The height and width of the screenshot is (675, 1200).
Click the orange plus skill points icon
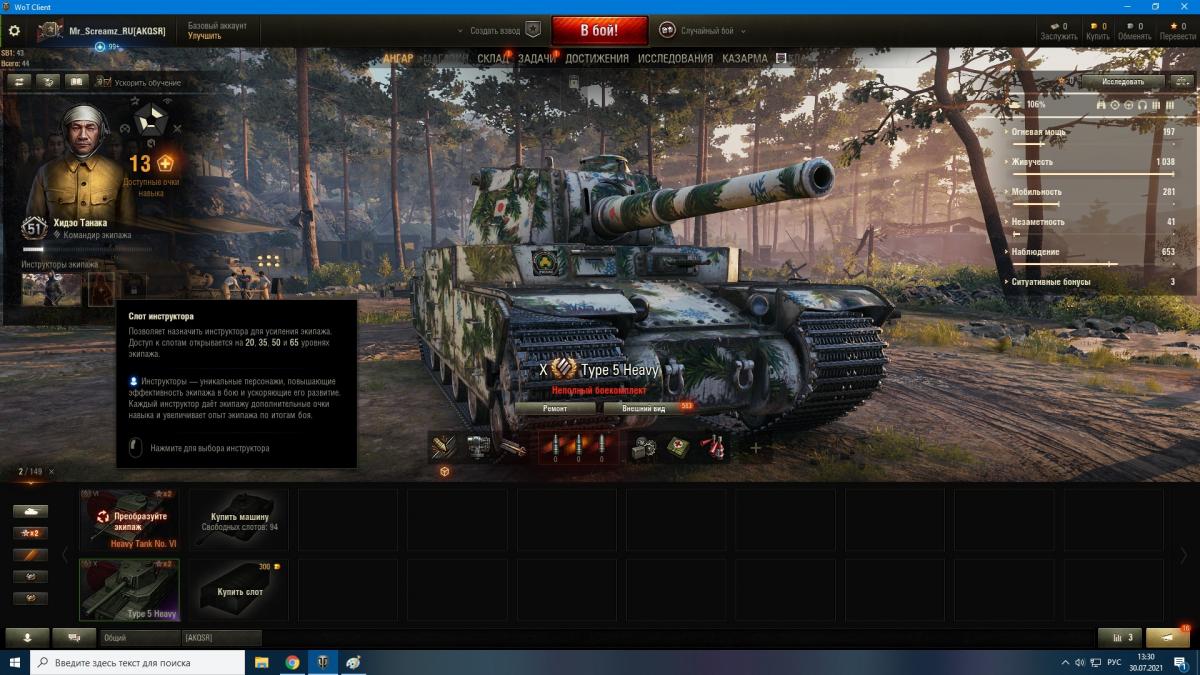[165, 163]
